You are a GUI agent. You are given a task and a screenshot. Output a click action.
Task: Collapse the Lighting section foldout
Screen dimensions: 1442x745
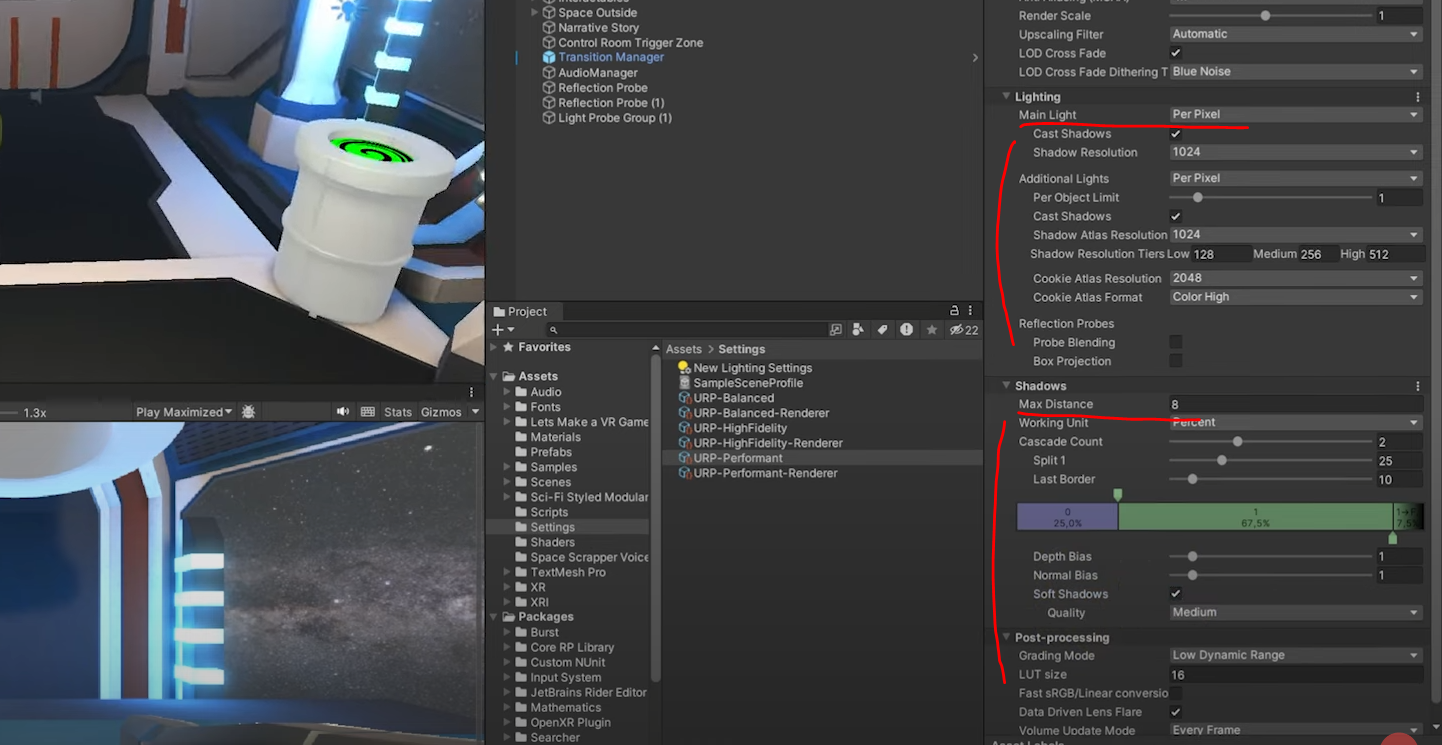(x=1006, y=97)
